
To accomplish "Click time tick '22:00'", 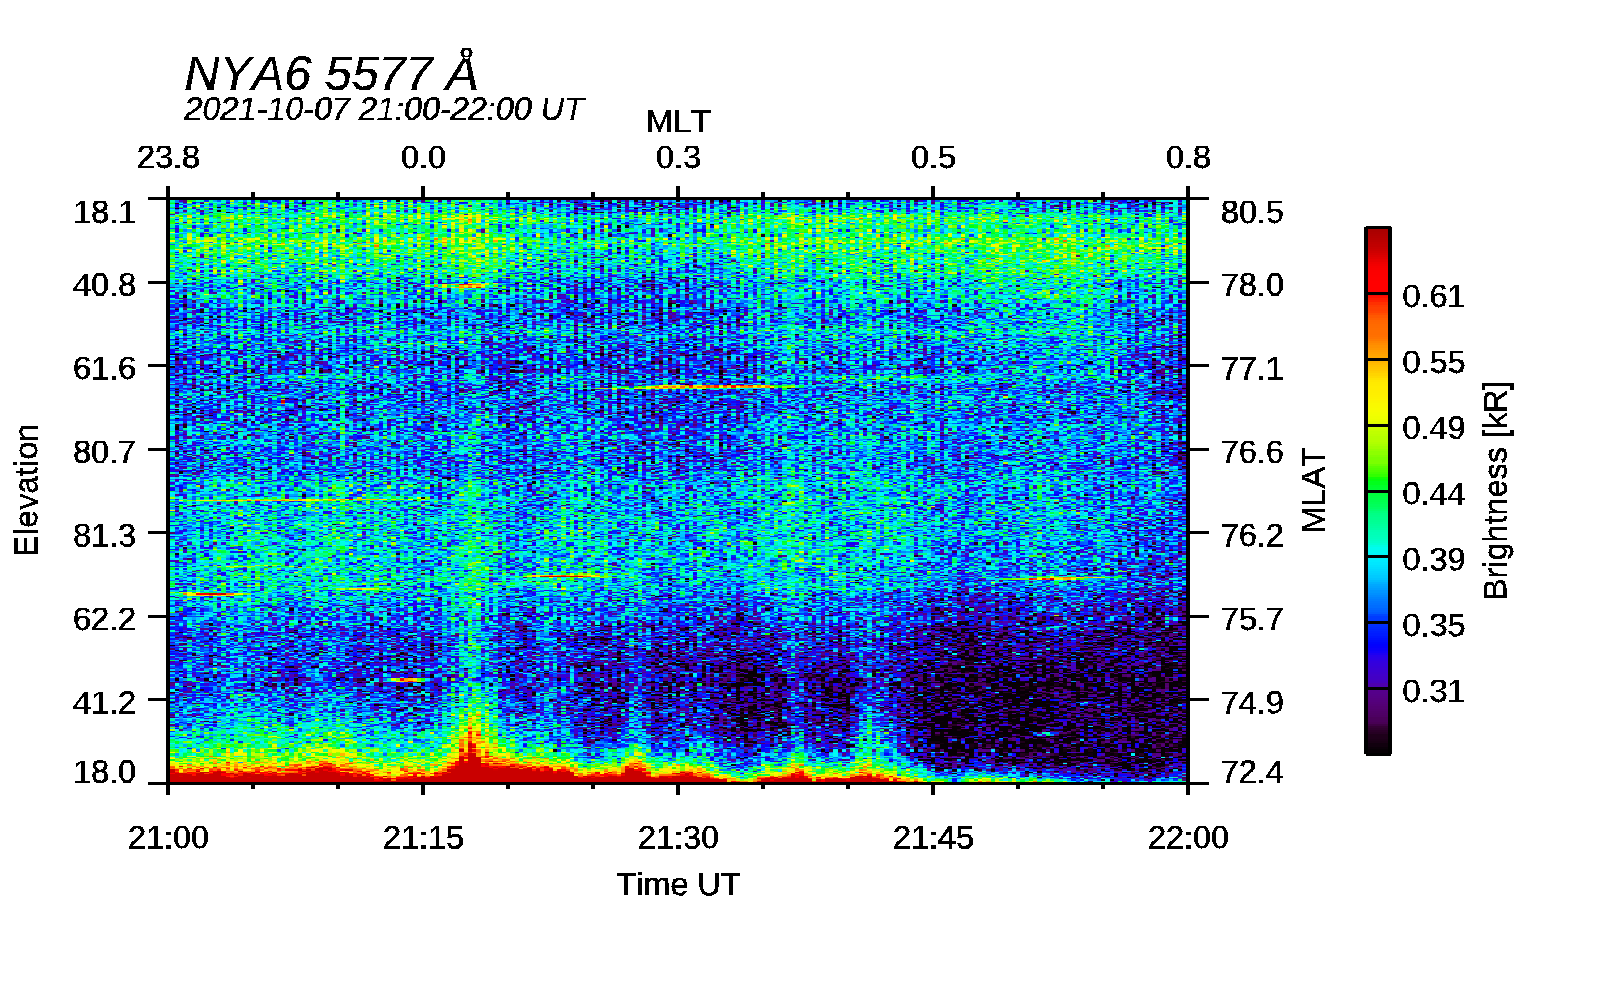I will pyautogui.click(x=1188, y=838).
